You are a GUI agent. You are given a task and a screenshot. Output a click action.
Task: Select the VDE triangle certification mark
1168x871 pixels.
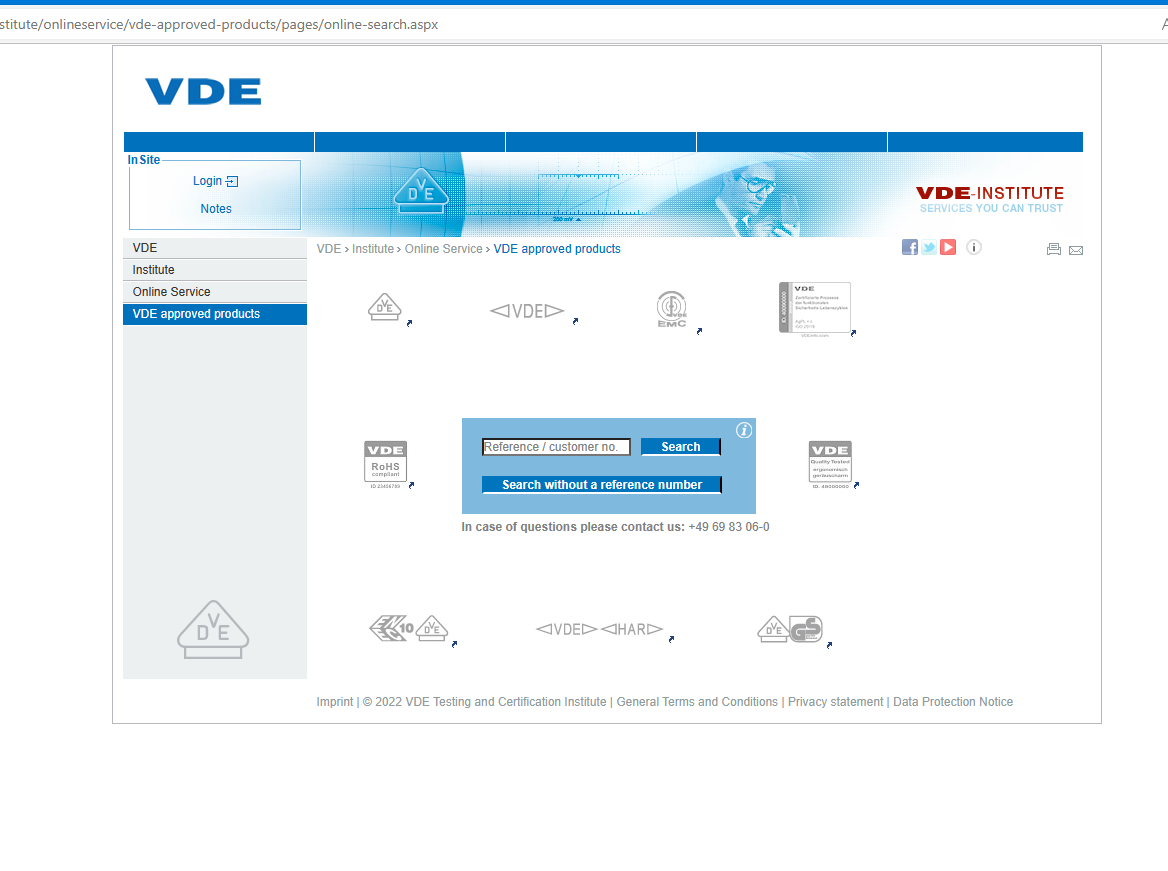(384, 307)
